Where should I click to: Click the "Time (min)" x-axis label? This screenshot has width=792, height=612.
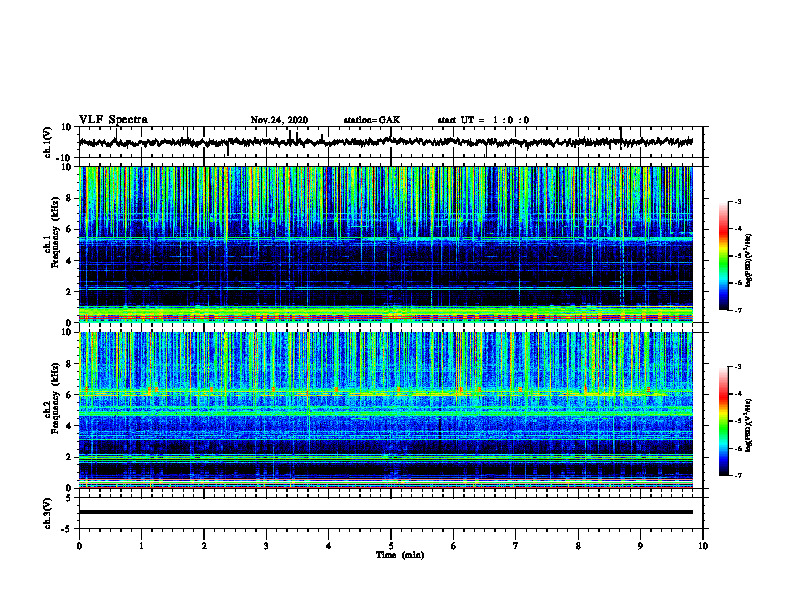pos(400,555)
